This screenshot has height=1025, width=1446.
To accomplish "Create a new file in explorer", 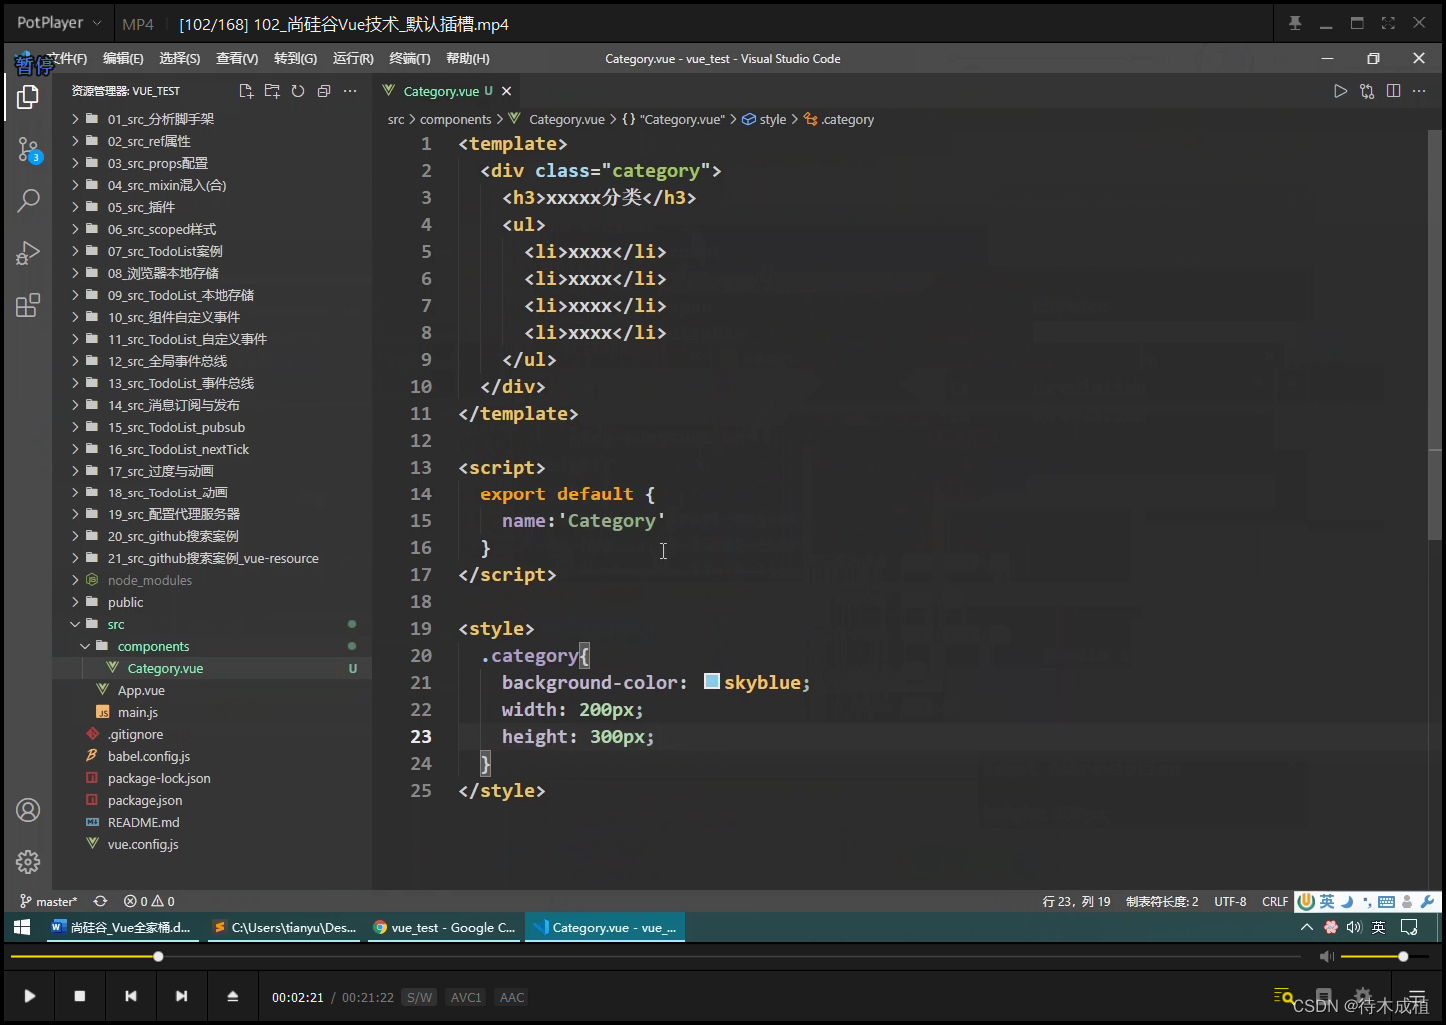I will pos(246,91).
